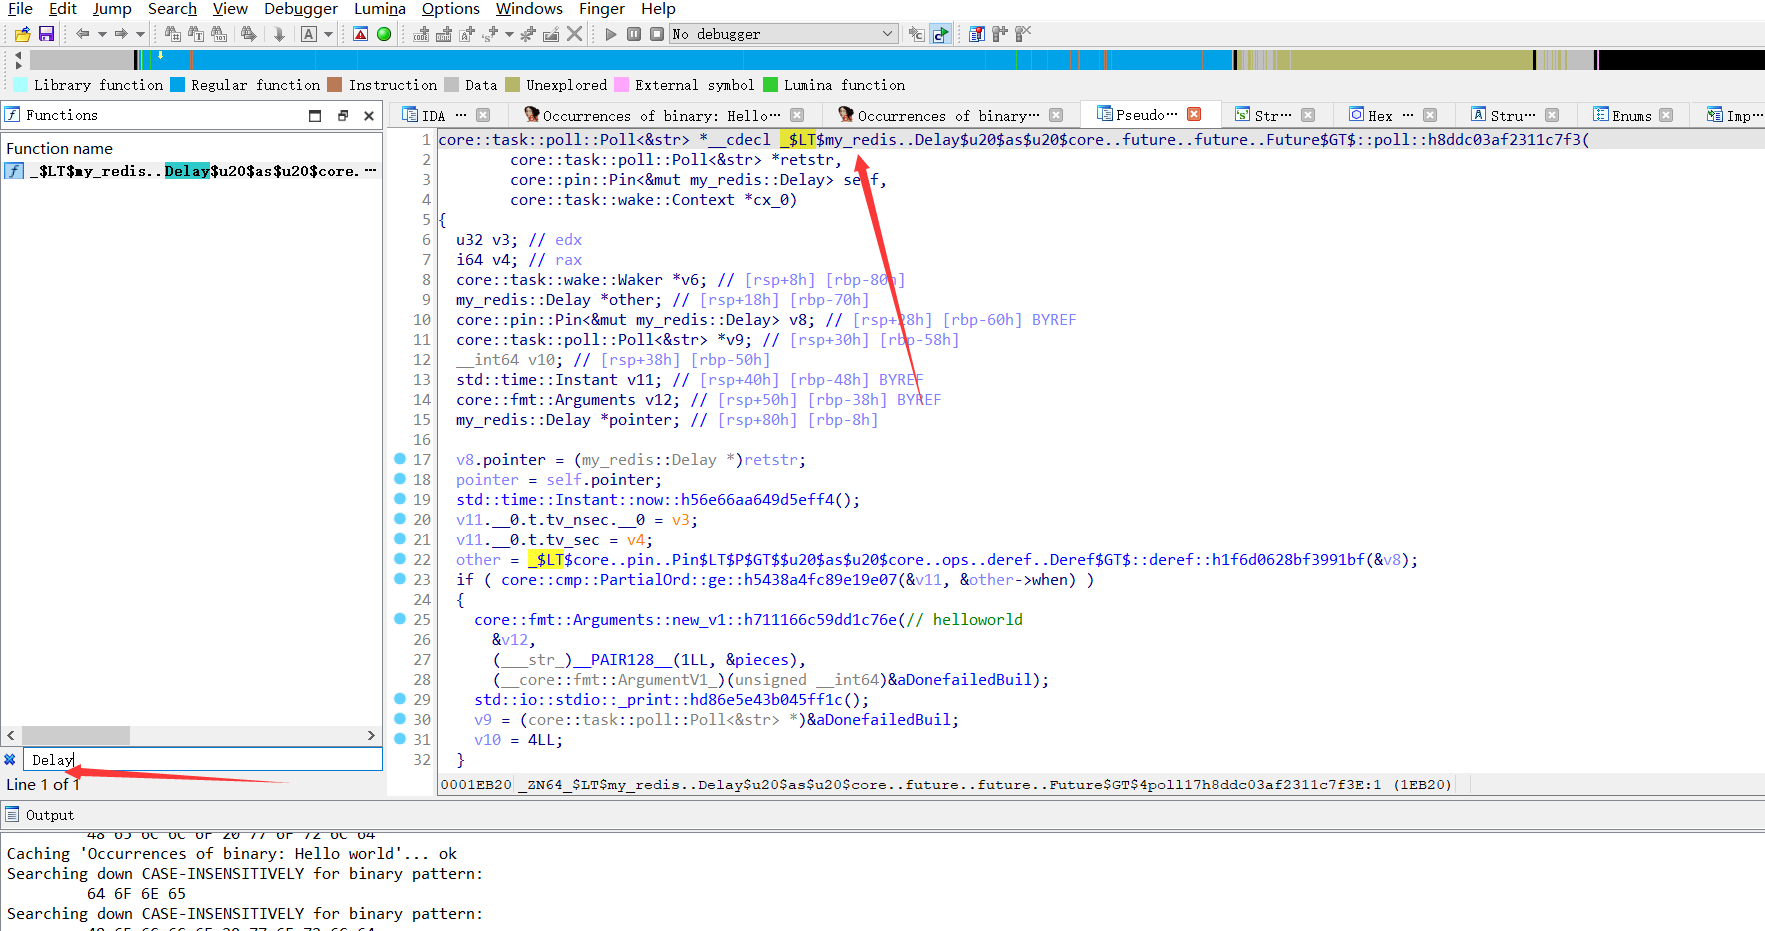
Task: Click the green circle status icon
Action: pyautogui.click(x=384, y=34)
